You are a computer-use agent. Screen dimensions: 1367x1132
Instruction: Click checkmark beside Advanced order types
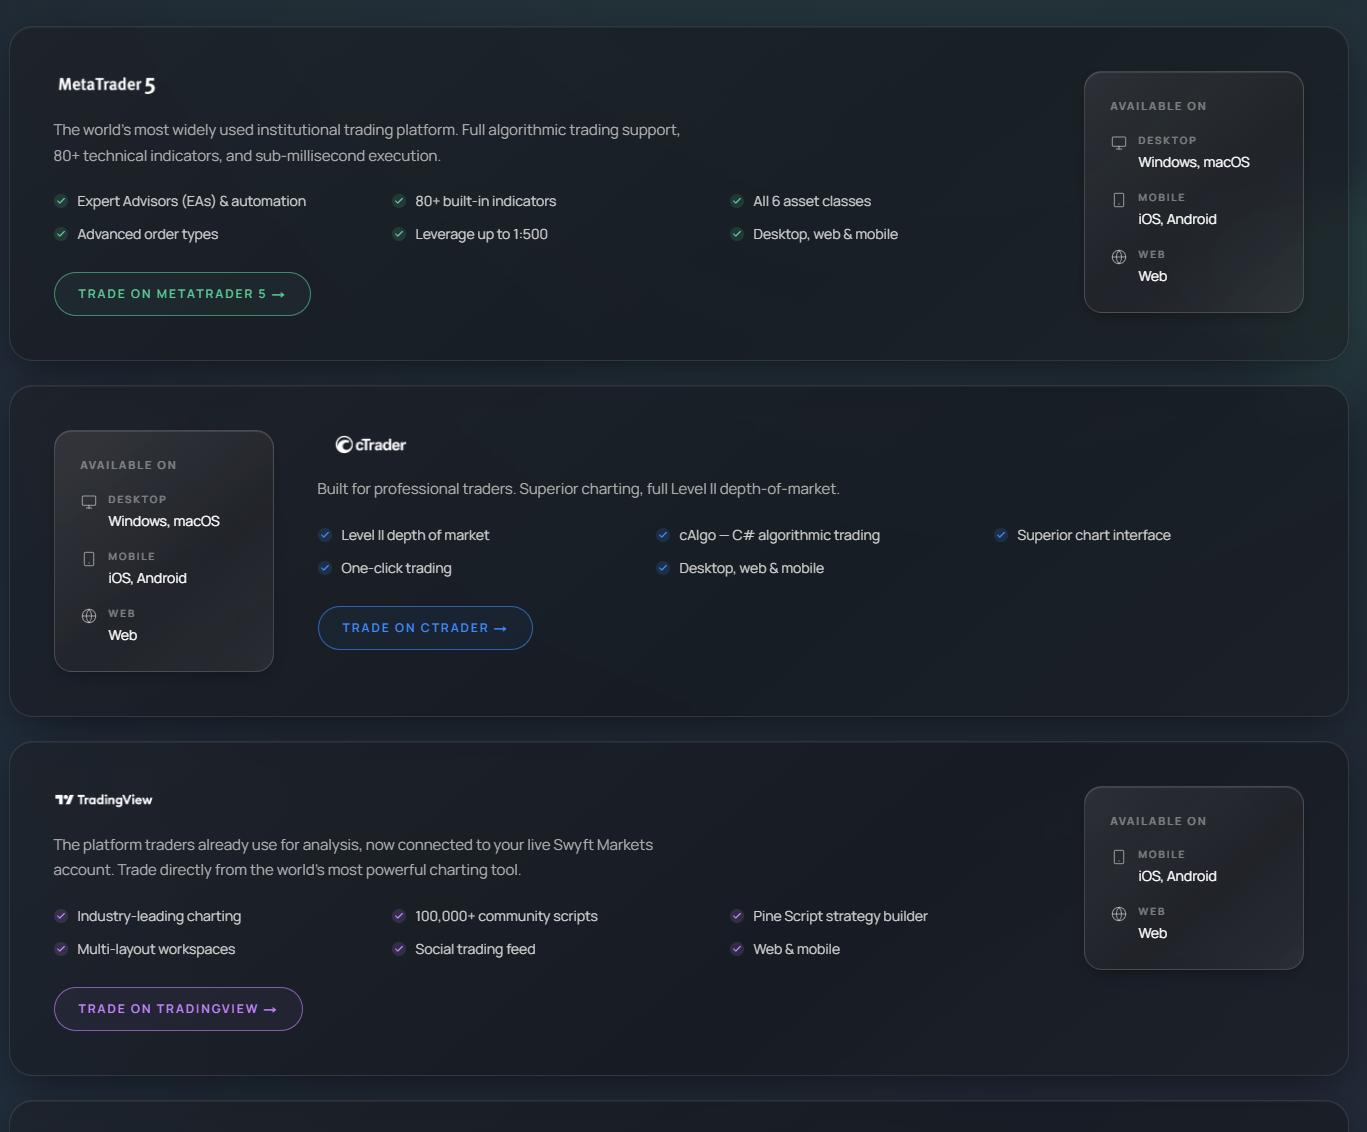click(61, 234)
